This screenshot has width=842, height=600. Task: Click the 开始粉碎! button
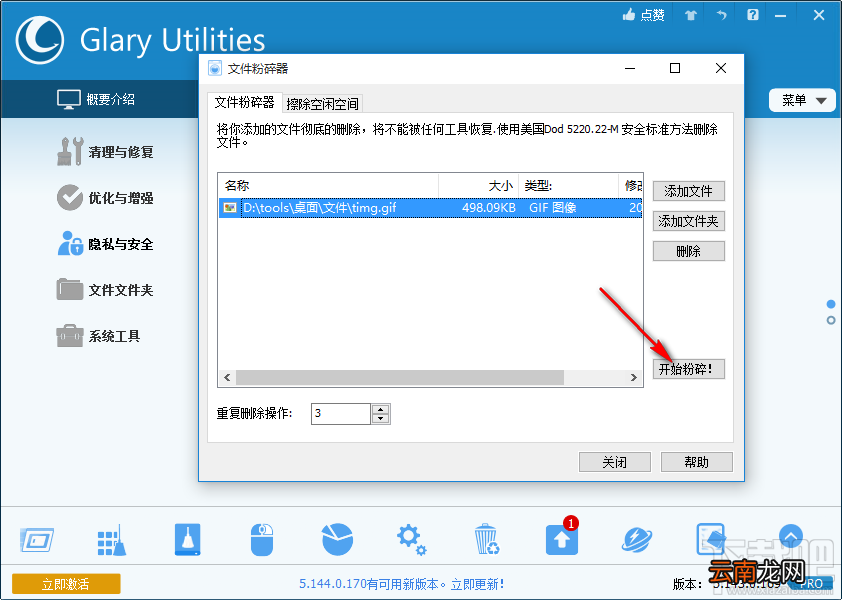click(688, 370)
